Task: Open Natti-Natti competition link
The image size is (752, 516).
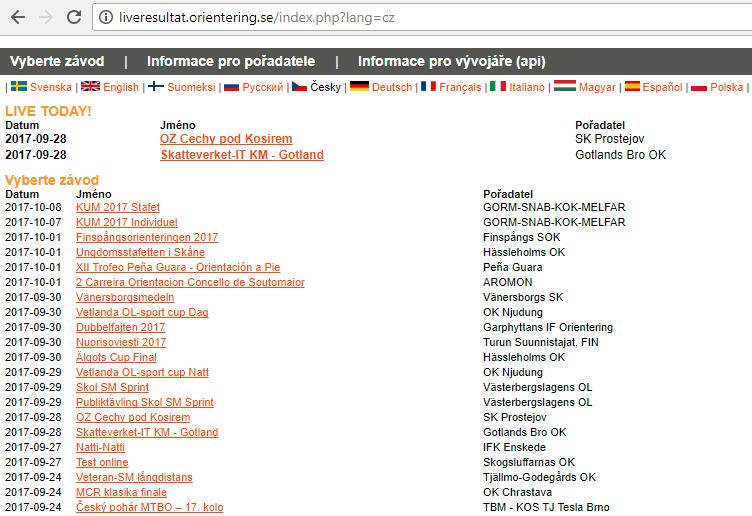Action: (100, 447)
